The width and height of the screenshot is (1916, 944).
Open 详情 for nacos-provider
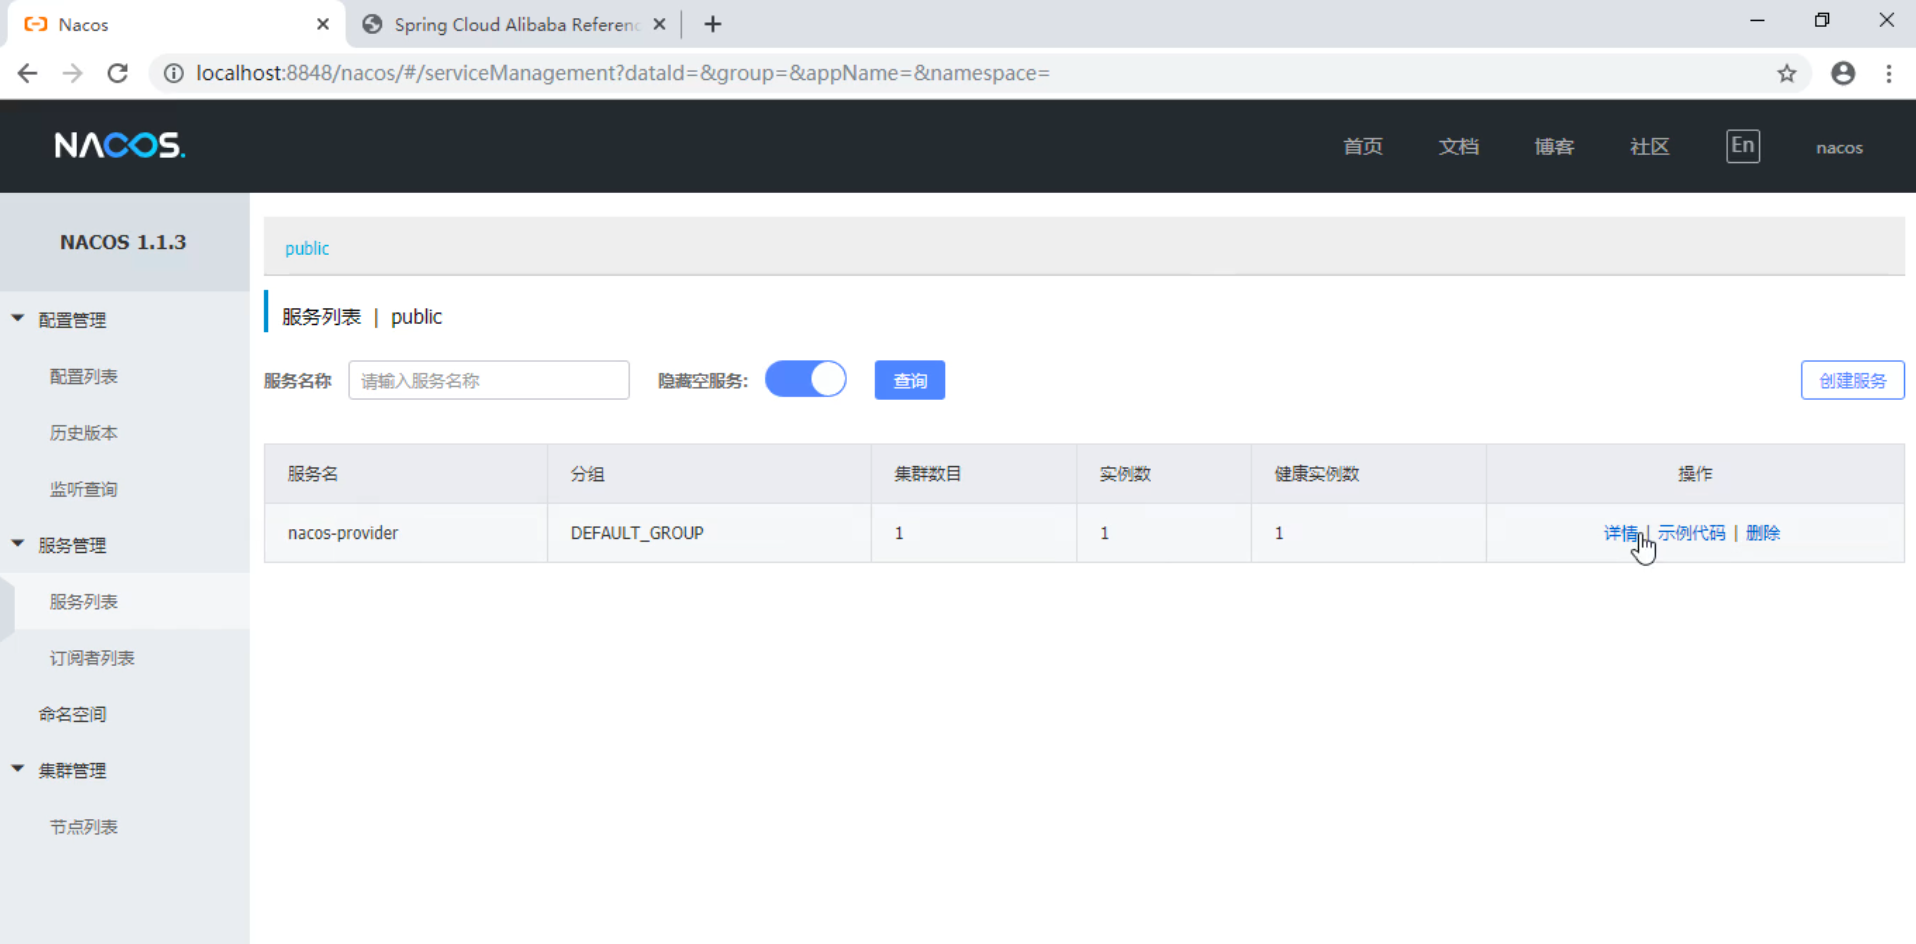coord(1621,533)
